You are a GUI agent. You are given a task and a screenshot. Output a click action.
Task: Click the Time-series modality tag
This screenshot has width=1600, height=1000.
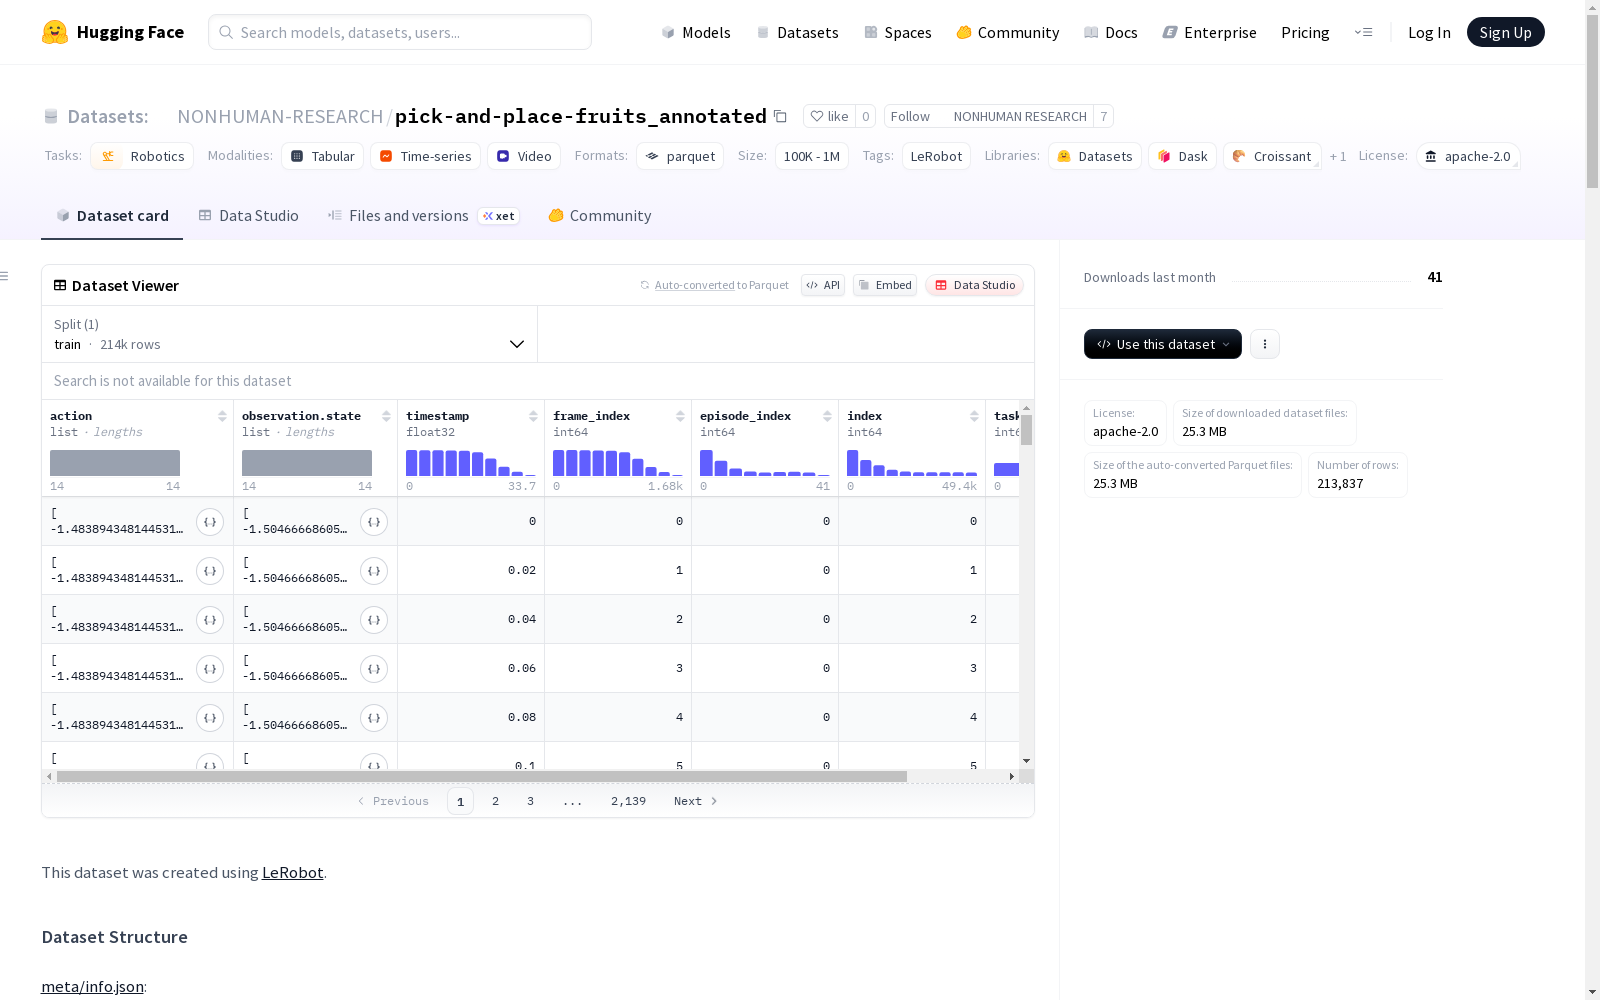pyautogui.click(x=425, y=156)
